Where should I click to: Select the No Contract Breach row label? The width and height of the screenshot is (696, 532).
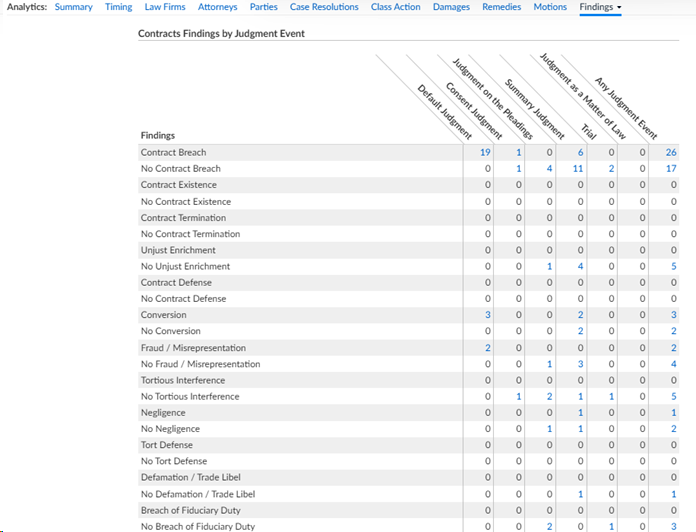pyautogui.click(x=181, y=169)
